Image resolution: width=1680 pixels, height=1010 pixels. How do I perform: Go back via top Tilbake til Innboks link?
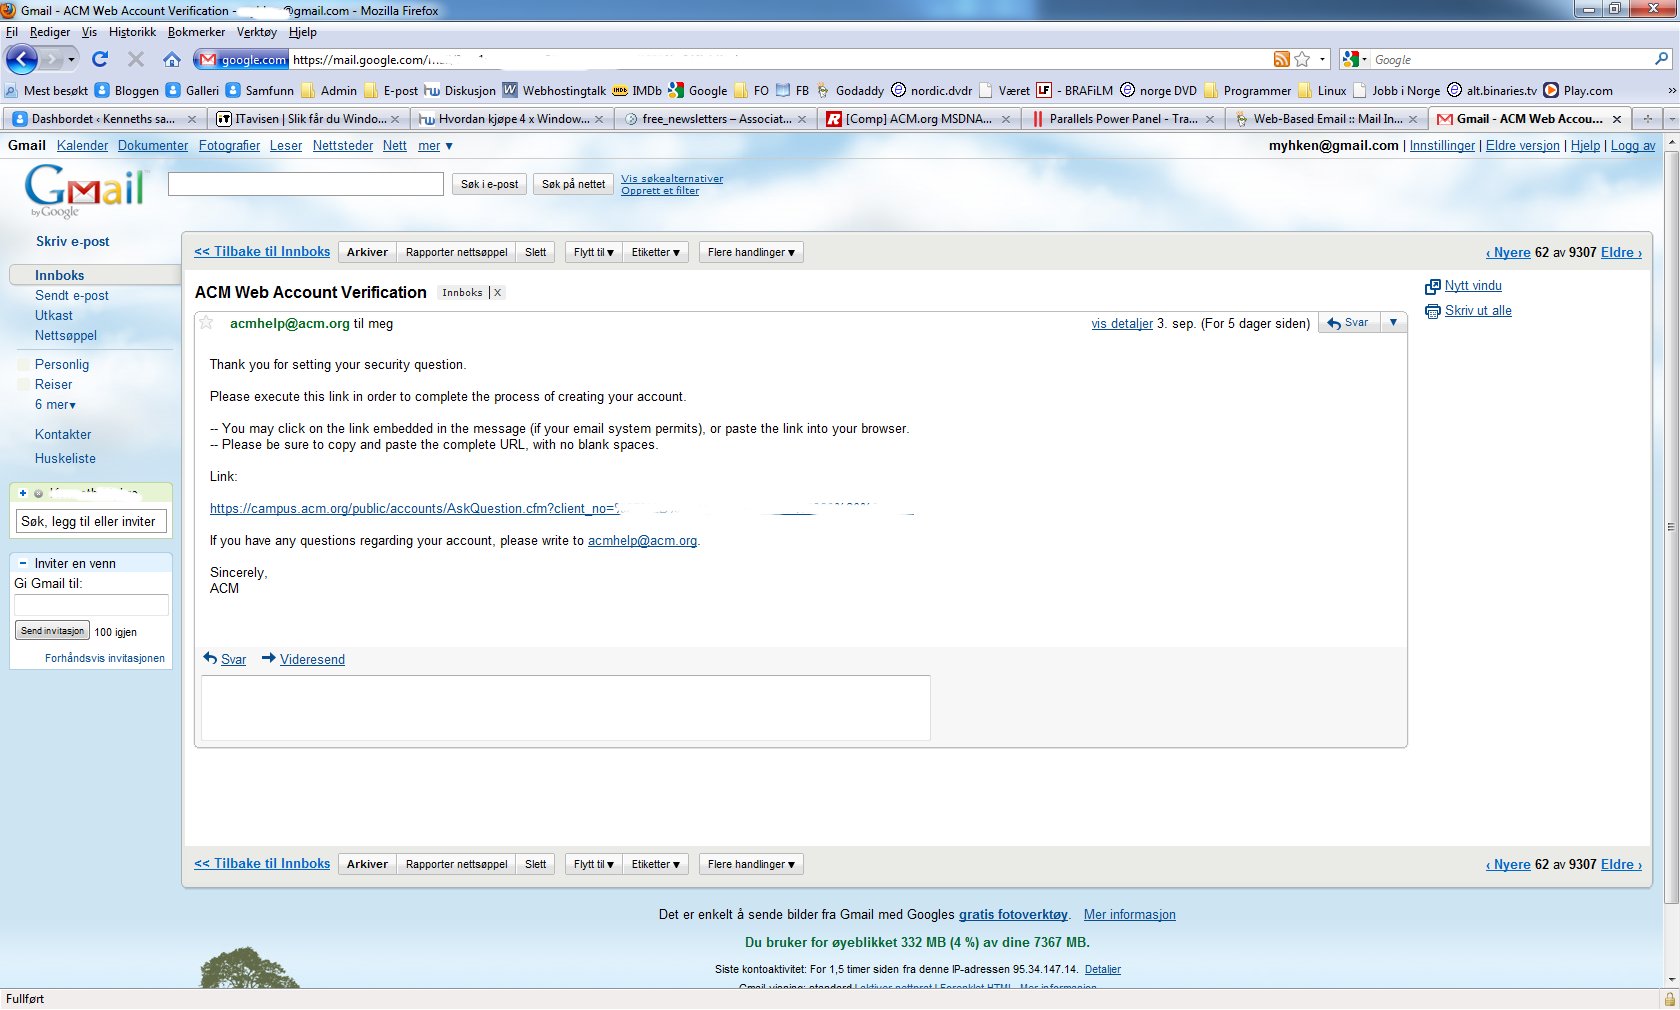coord(262,252)
